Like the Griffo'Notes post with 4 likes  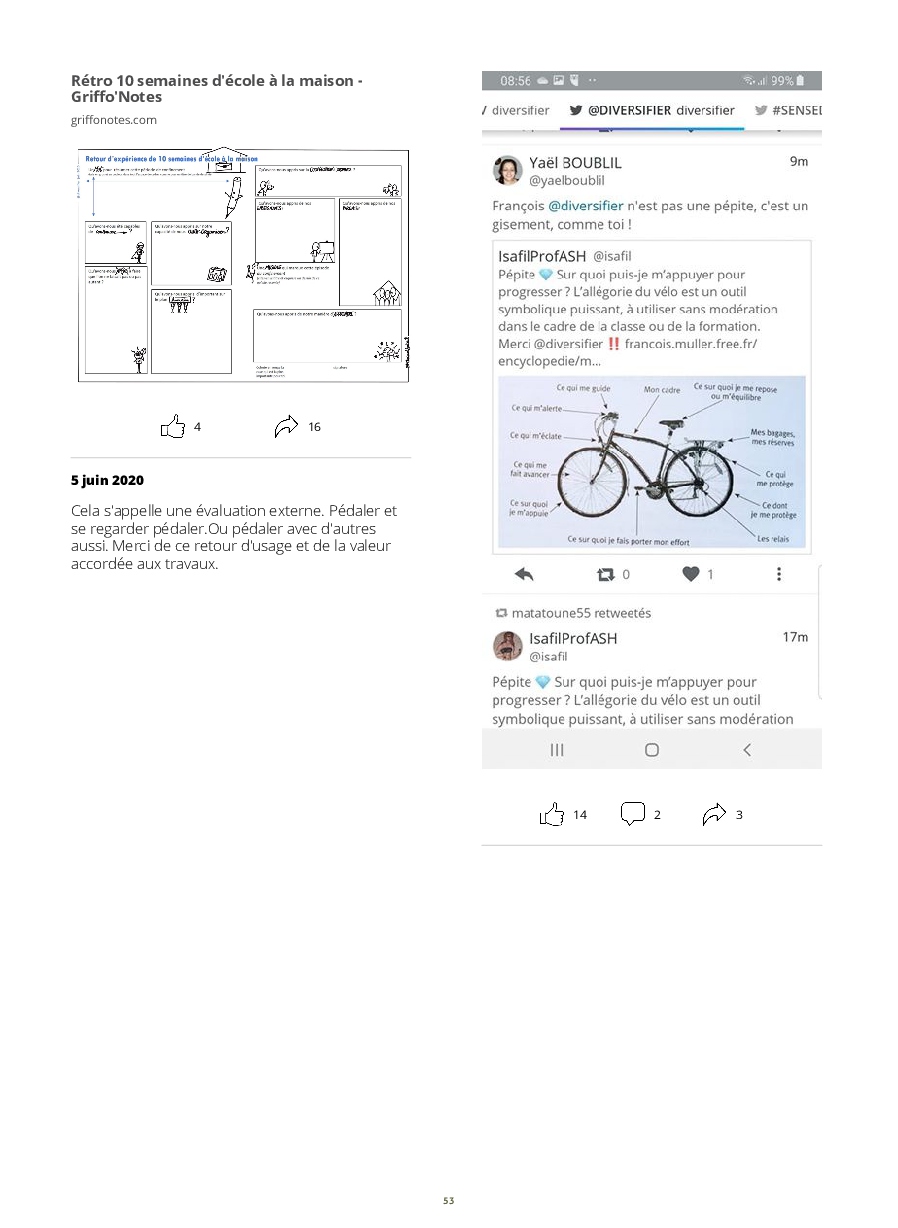coord(173,427)
